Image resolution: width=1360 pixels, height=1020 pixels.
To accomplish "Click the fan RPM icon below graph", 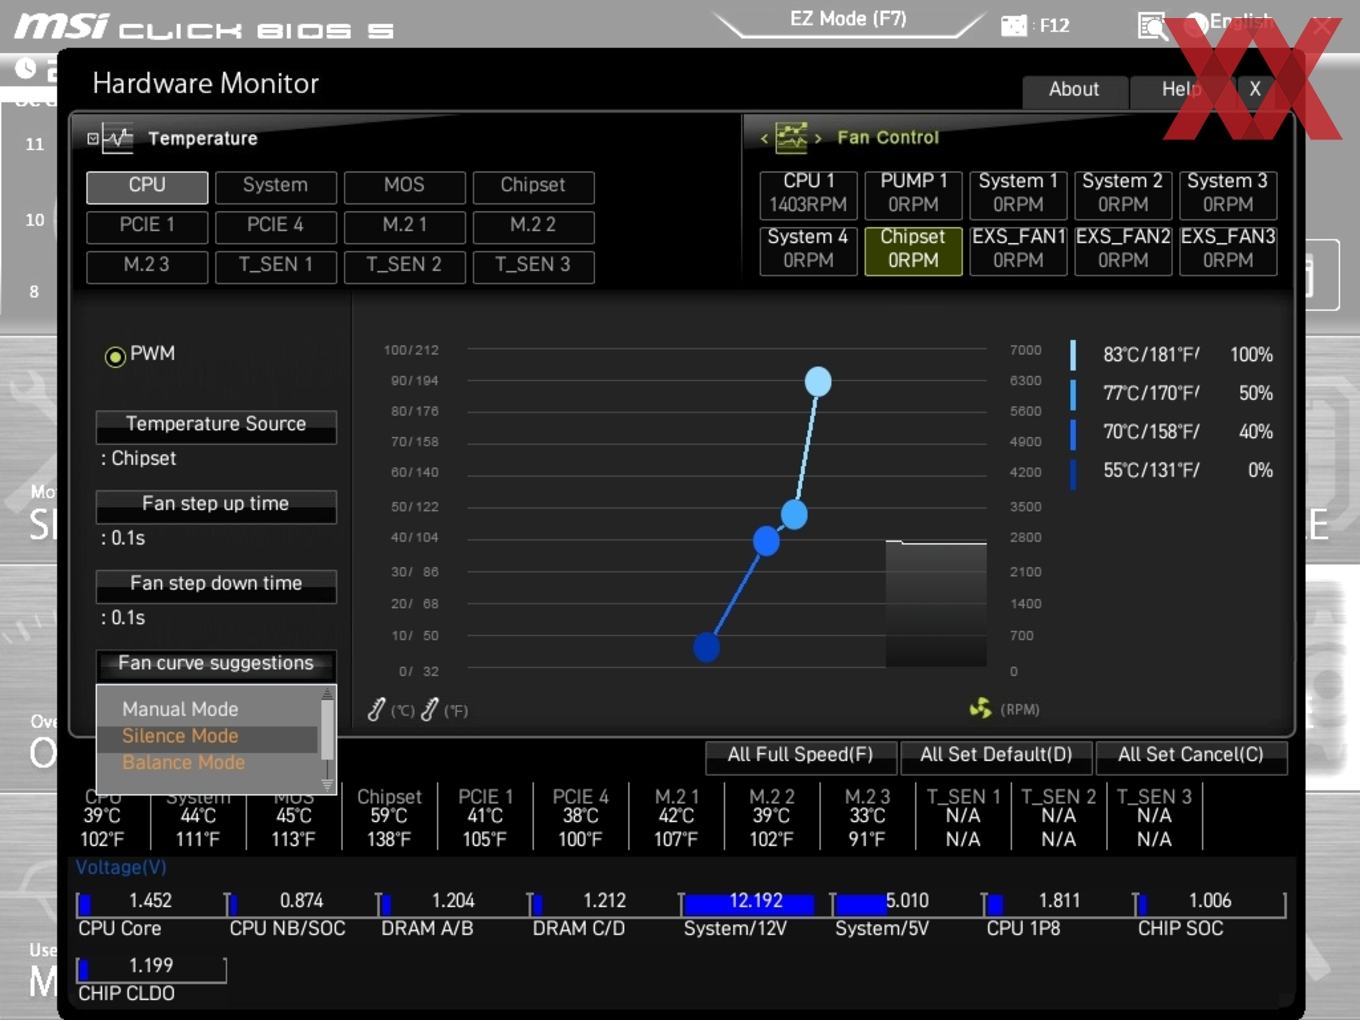I will [x=980, y=708].
